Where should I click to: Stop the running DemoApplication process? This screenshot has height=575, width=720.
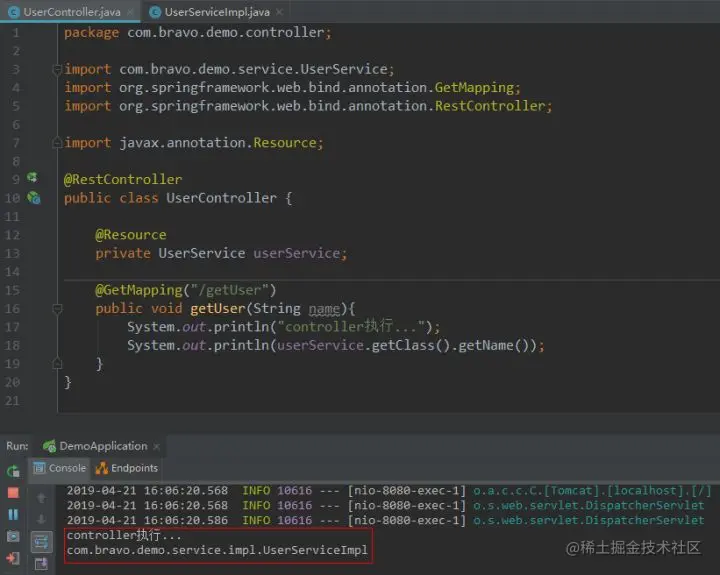pos(13,492)
